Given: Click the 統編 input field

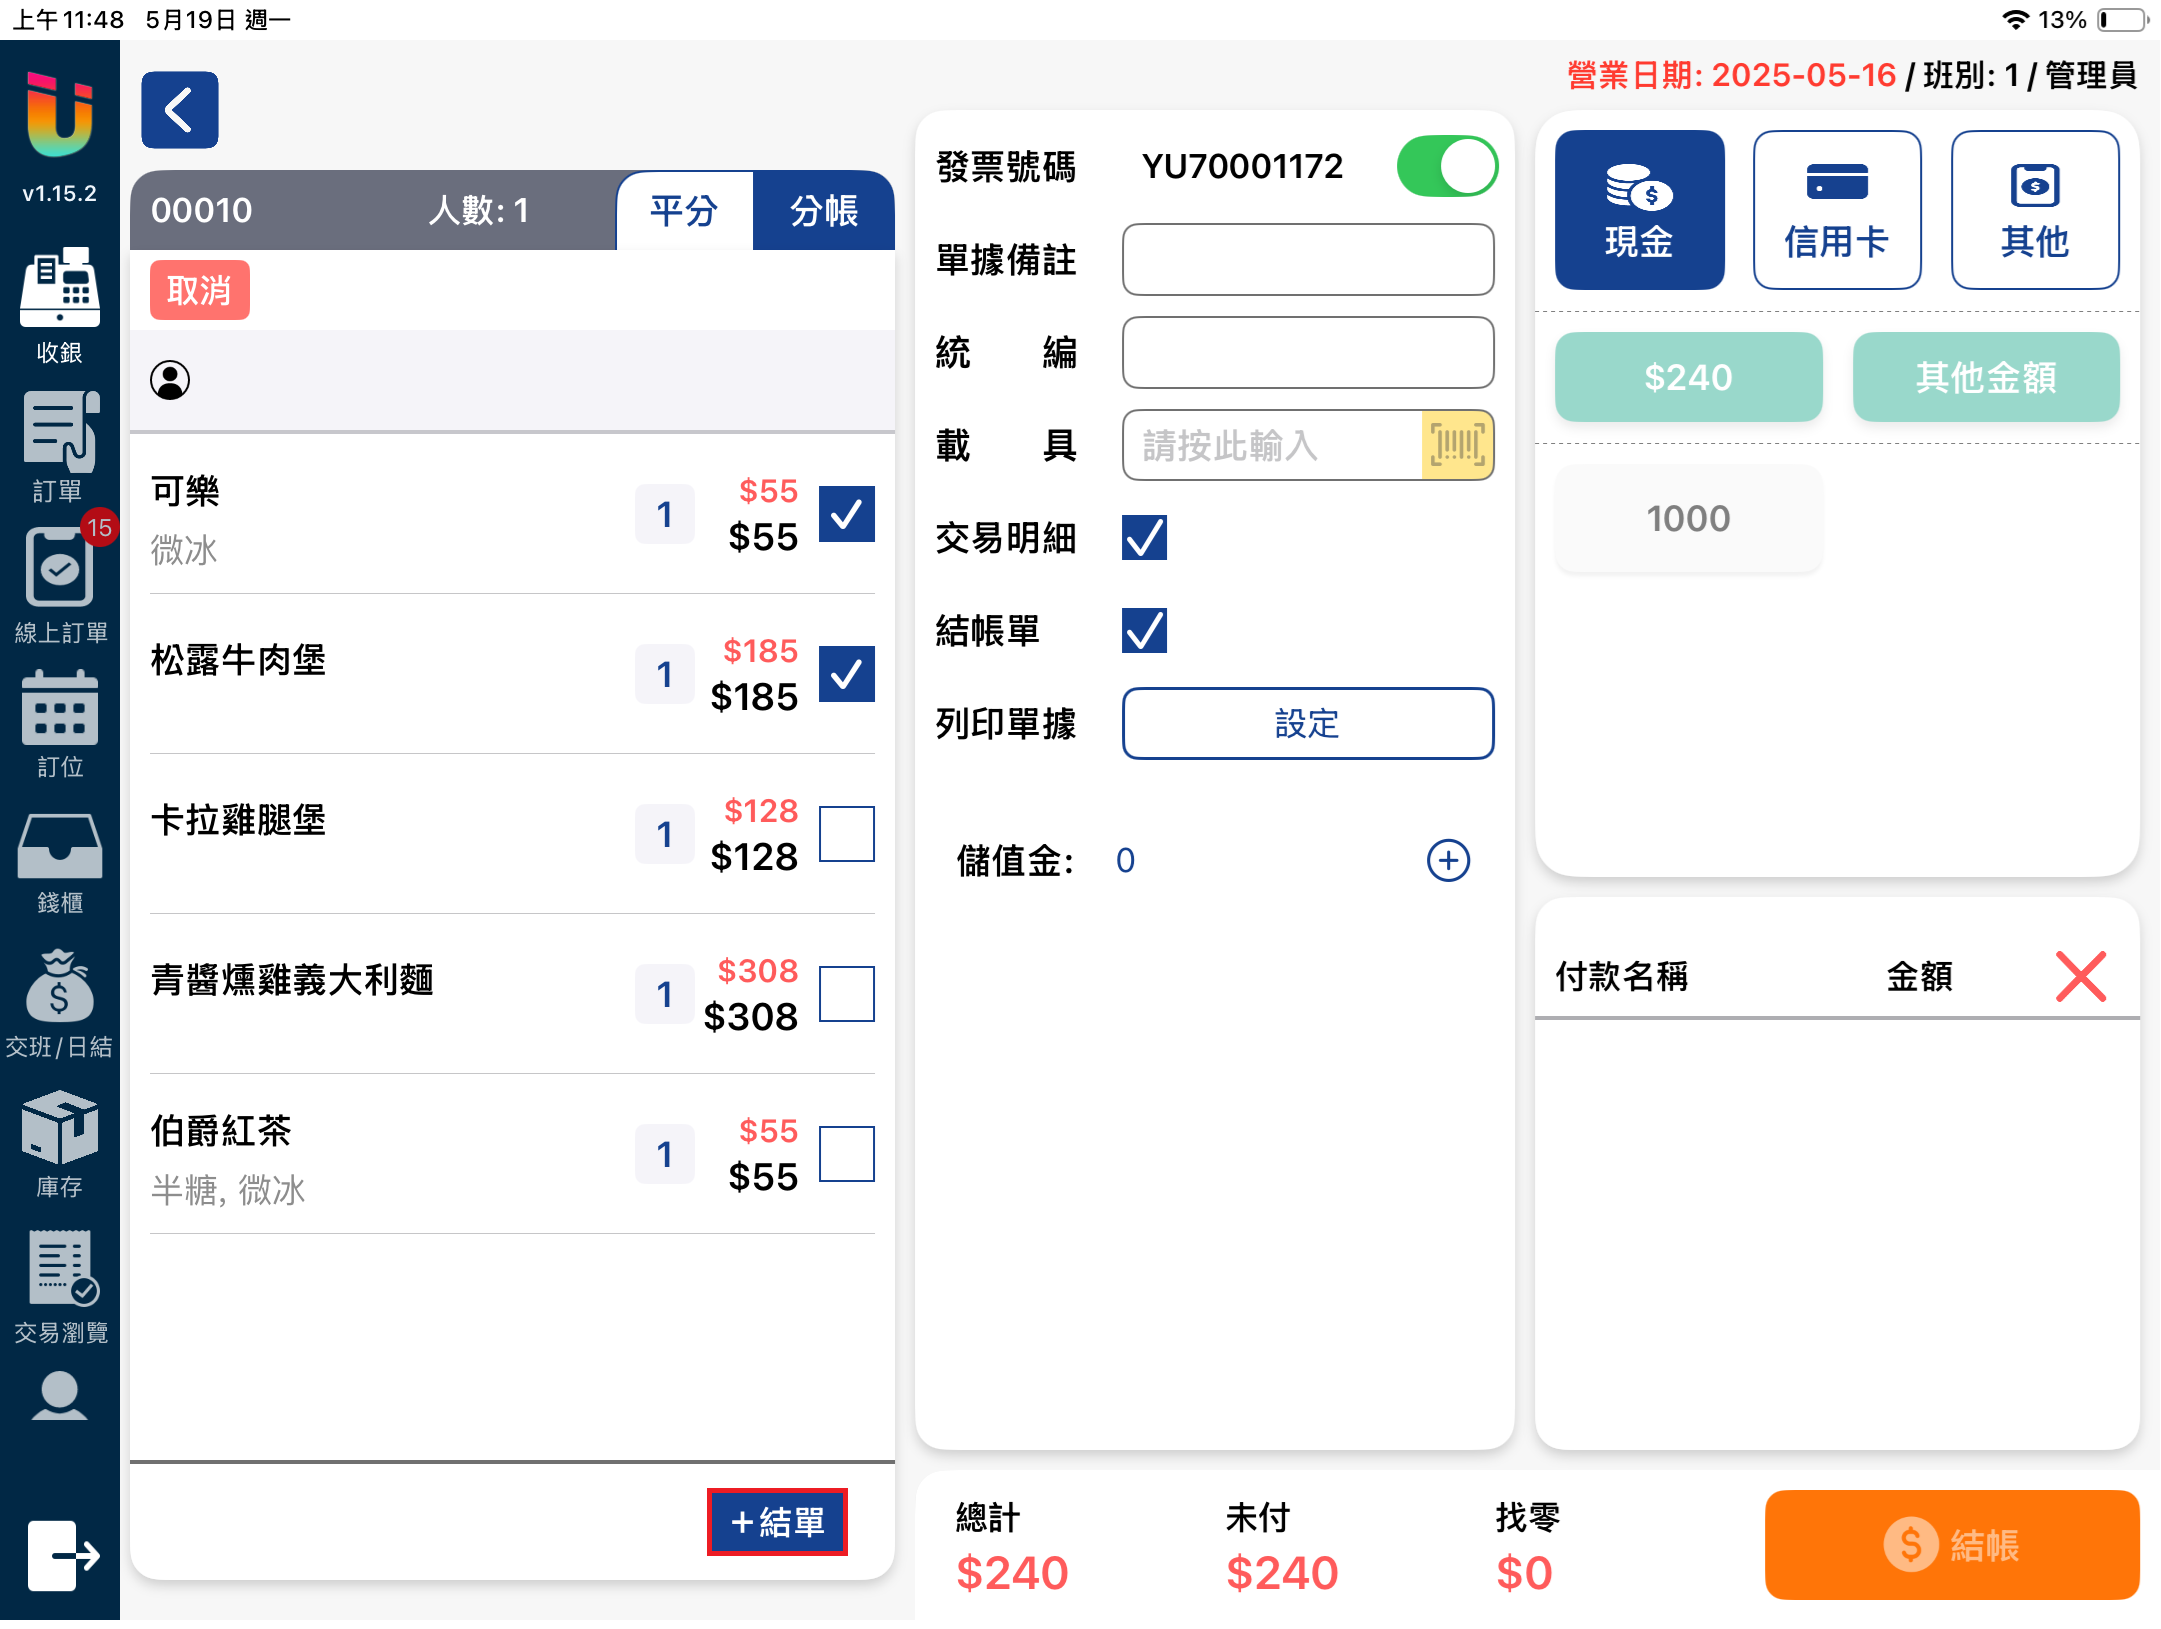Looking at the screenshot, I should pos(1307,353).
